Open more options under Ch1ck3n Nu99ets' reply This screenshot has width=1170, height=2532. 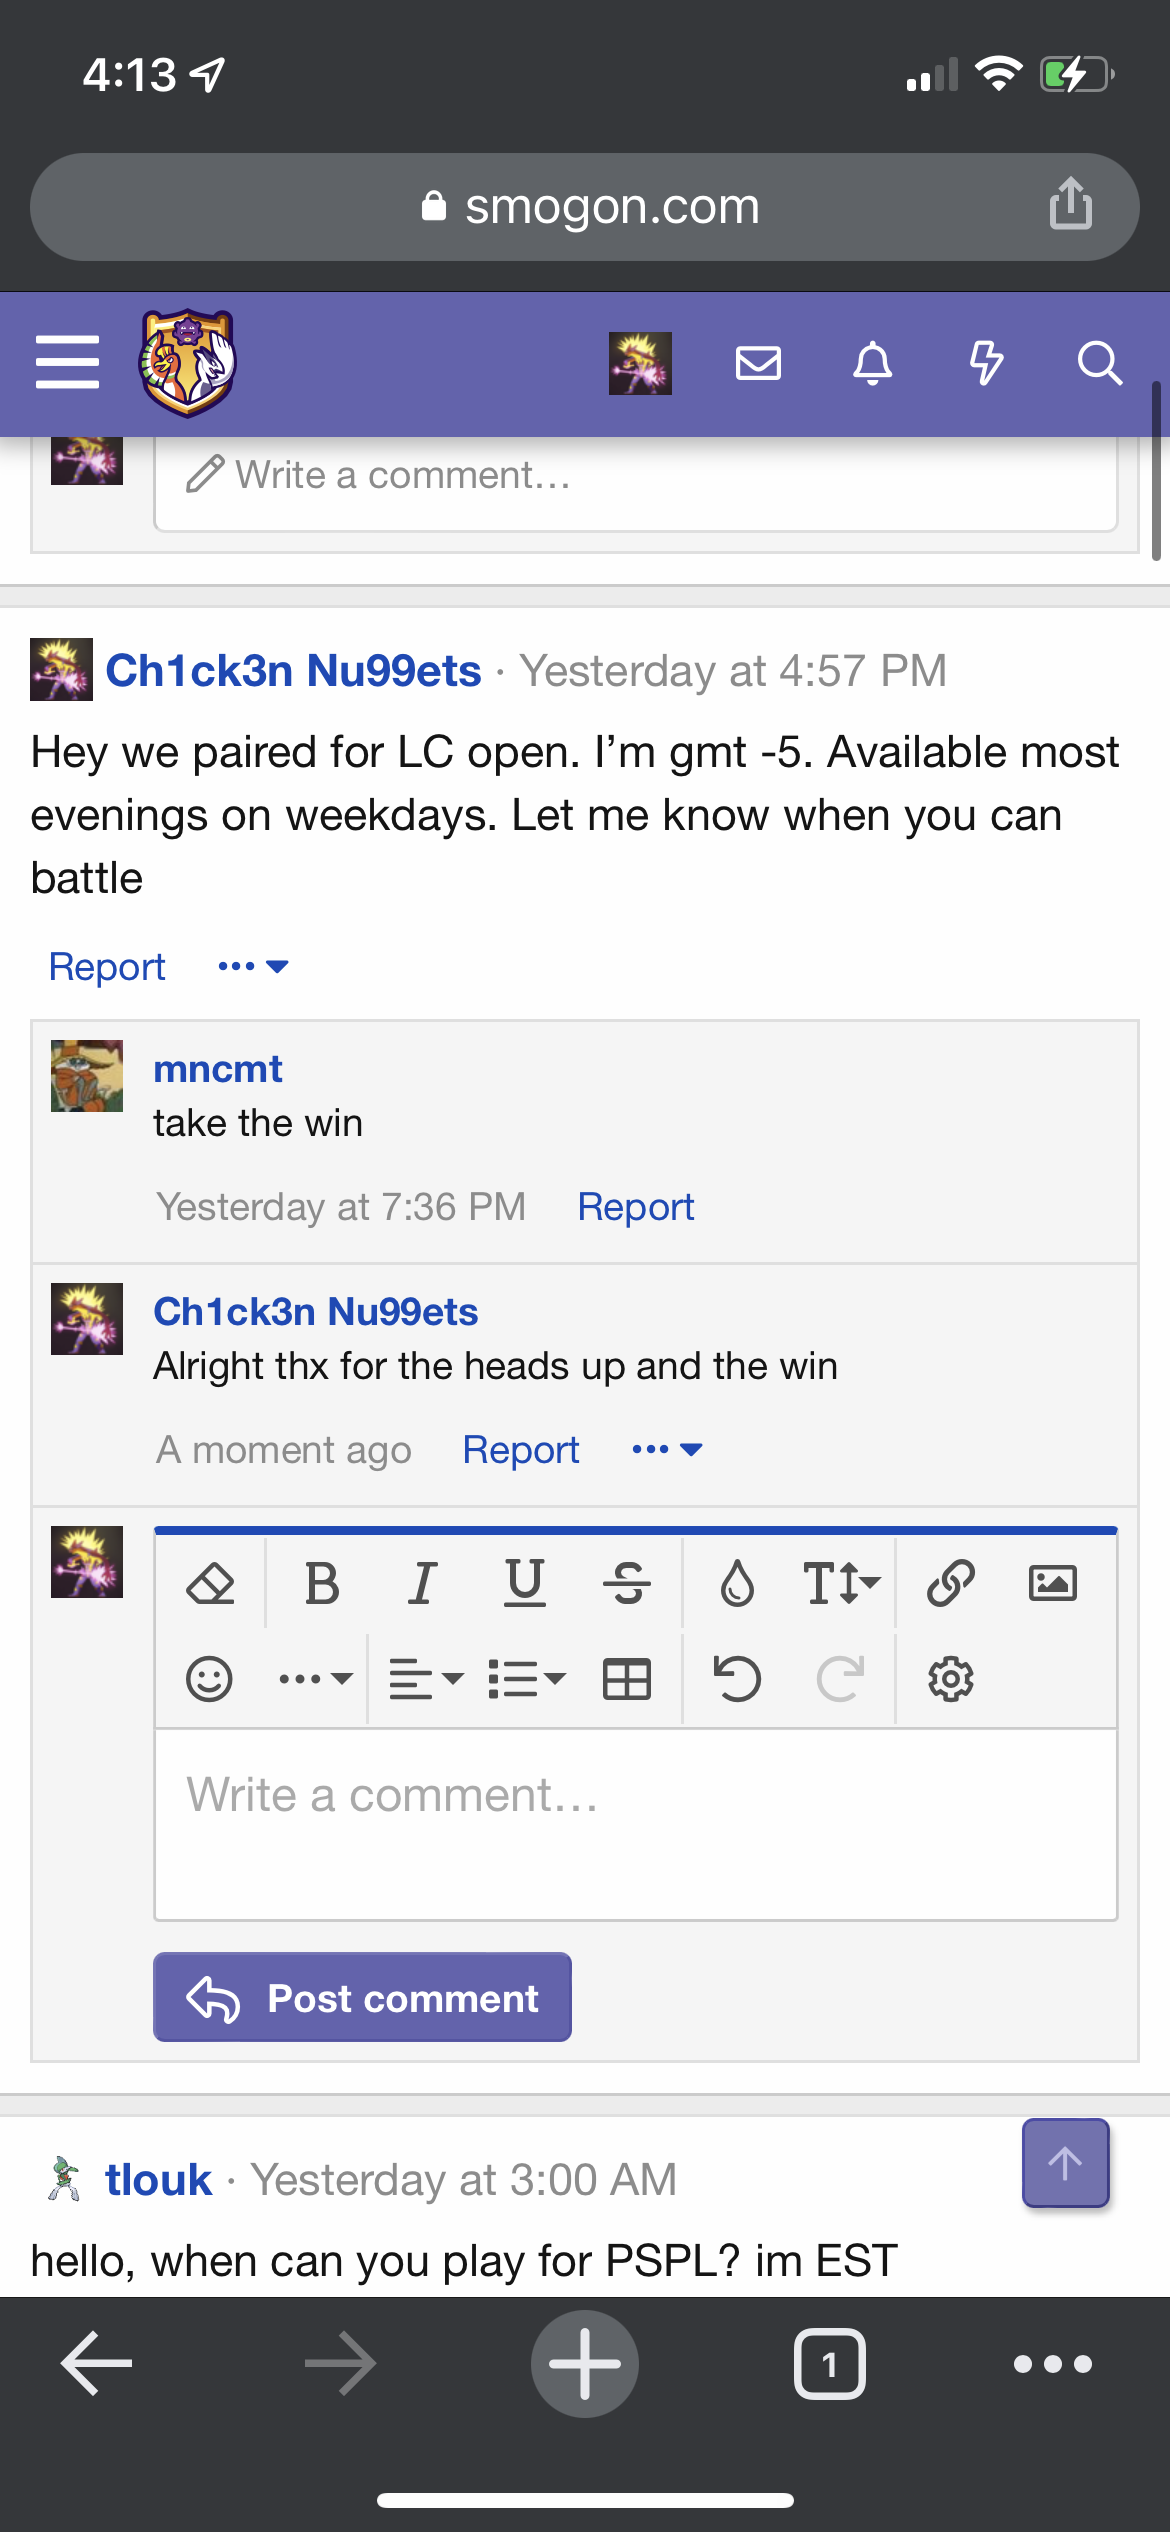[667, 1449]
